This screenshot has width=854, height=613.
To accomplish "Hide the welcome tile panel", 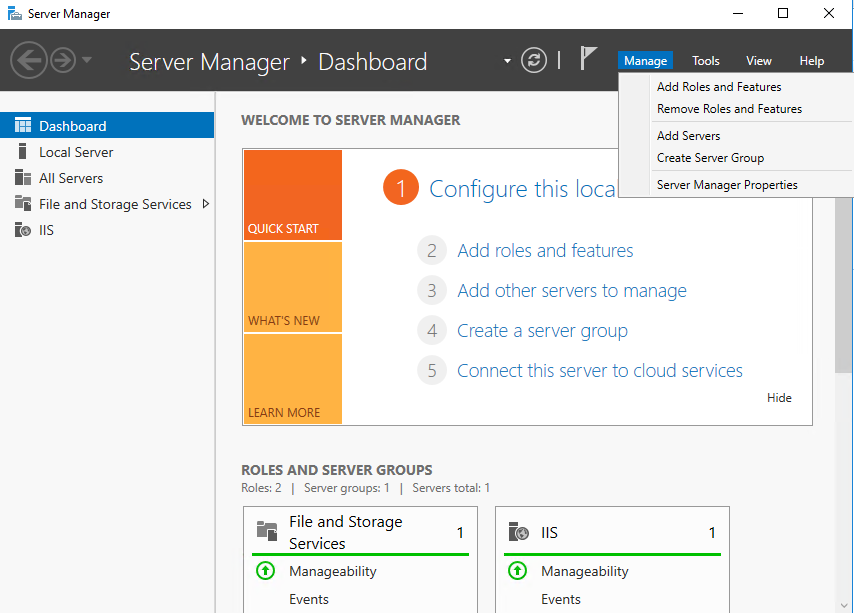I will coord(779,398).
